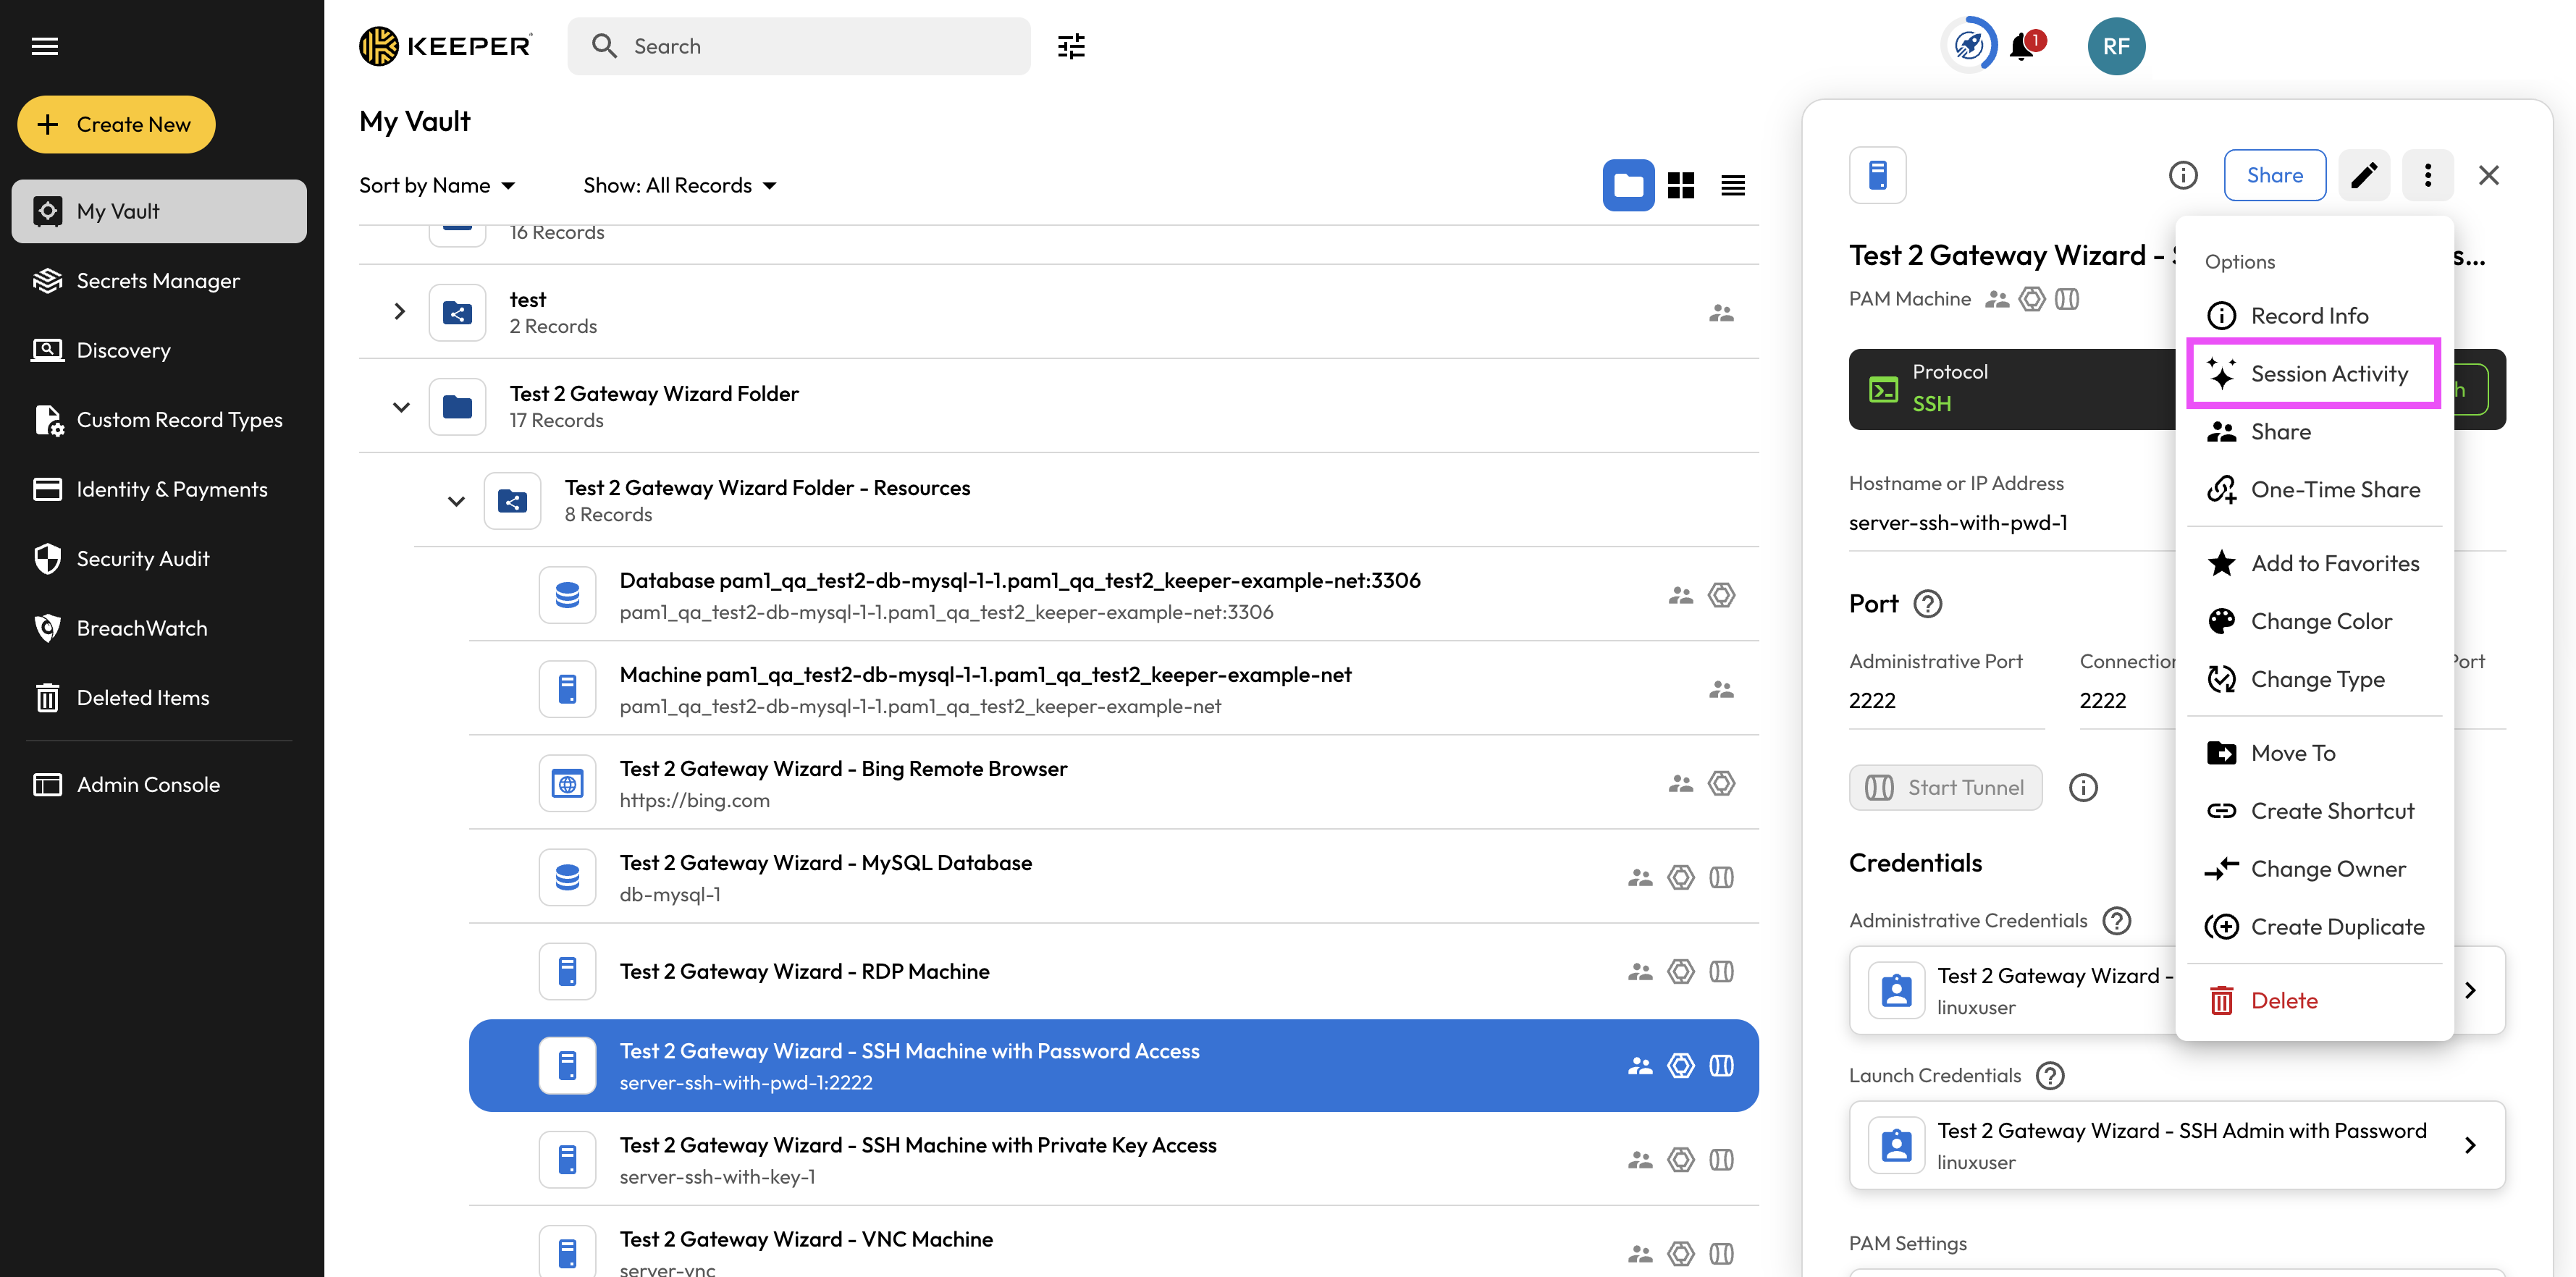Expand the test folder chevron
Image resolution: width=2576 pixels, height=1277 pixels.
[400, 312]
